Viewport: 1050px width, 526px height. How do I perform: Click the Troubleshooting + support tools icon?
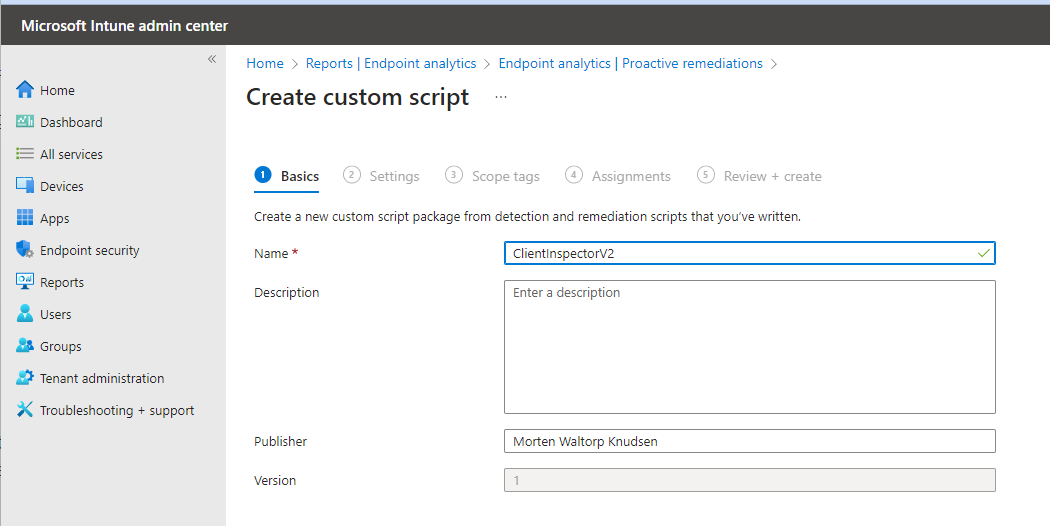tap(25, 410)
